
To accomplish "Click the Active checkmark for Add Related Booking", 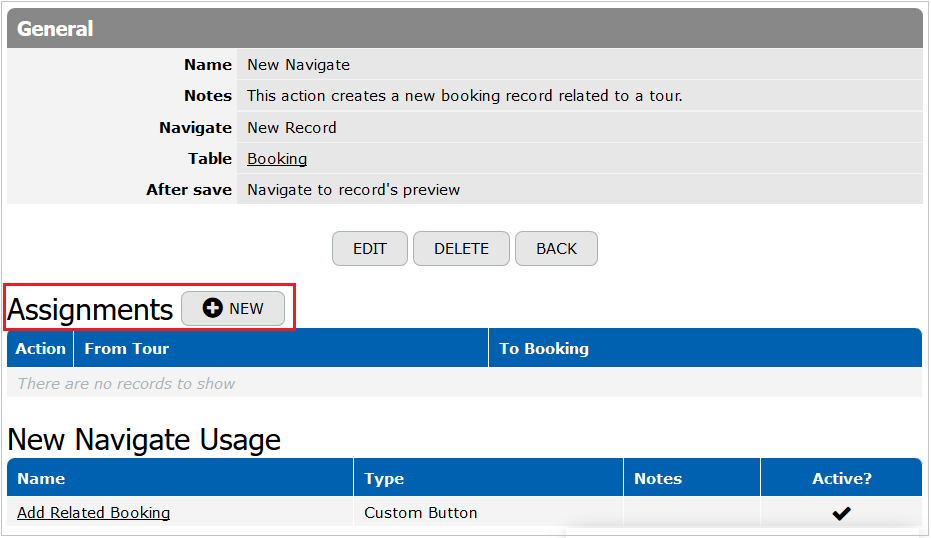I will tap(841, 513).
